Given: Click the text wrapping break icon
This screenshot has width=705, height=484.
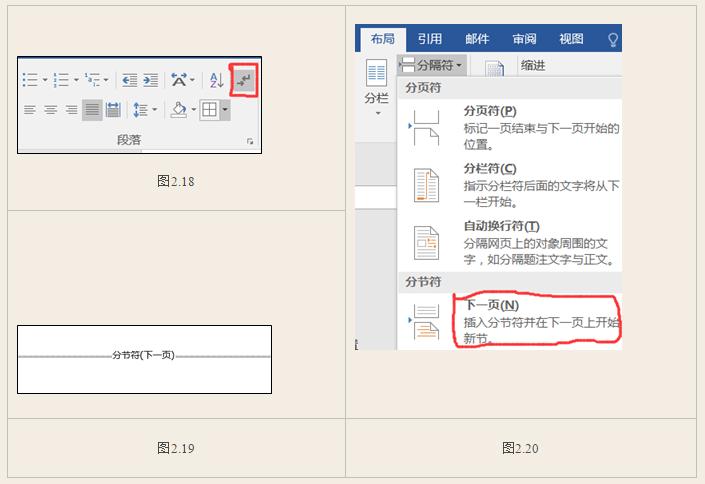Looking at the screenshot, I should pyautogui.click(x=426, y=242).
